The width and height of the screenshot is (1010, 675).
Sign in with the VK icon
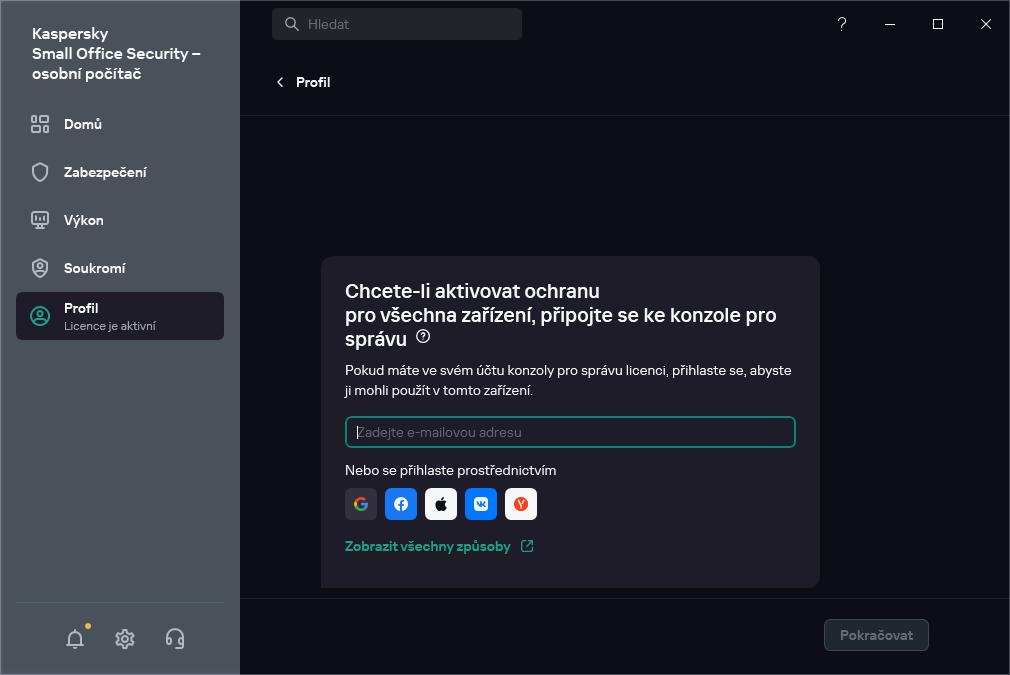(481, 504)
